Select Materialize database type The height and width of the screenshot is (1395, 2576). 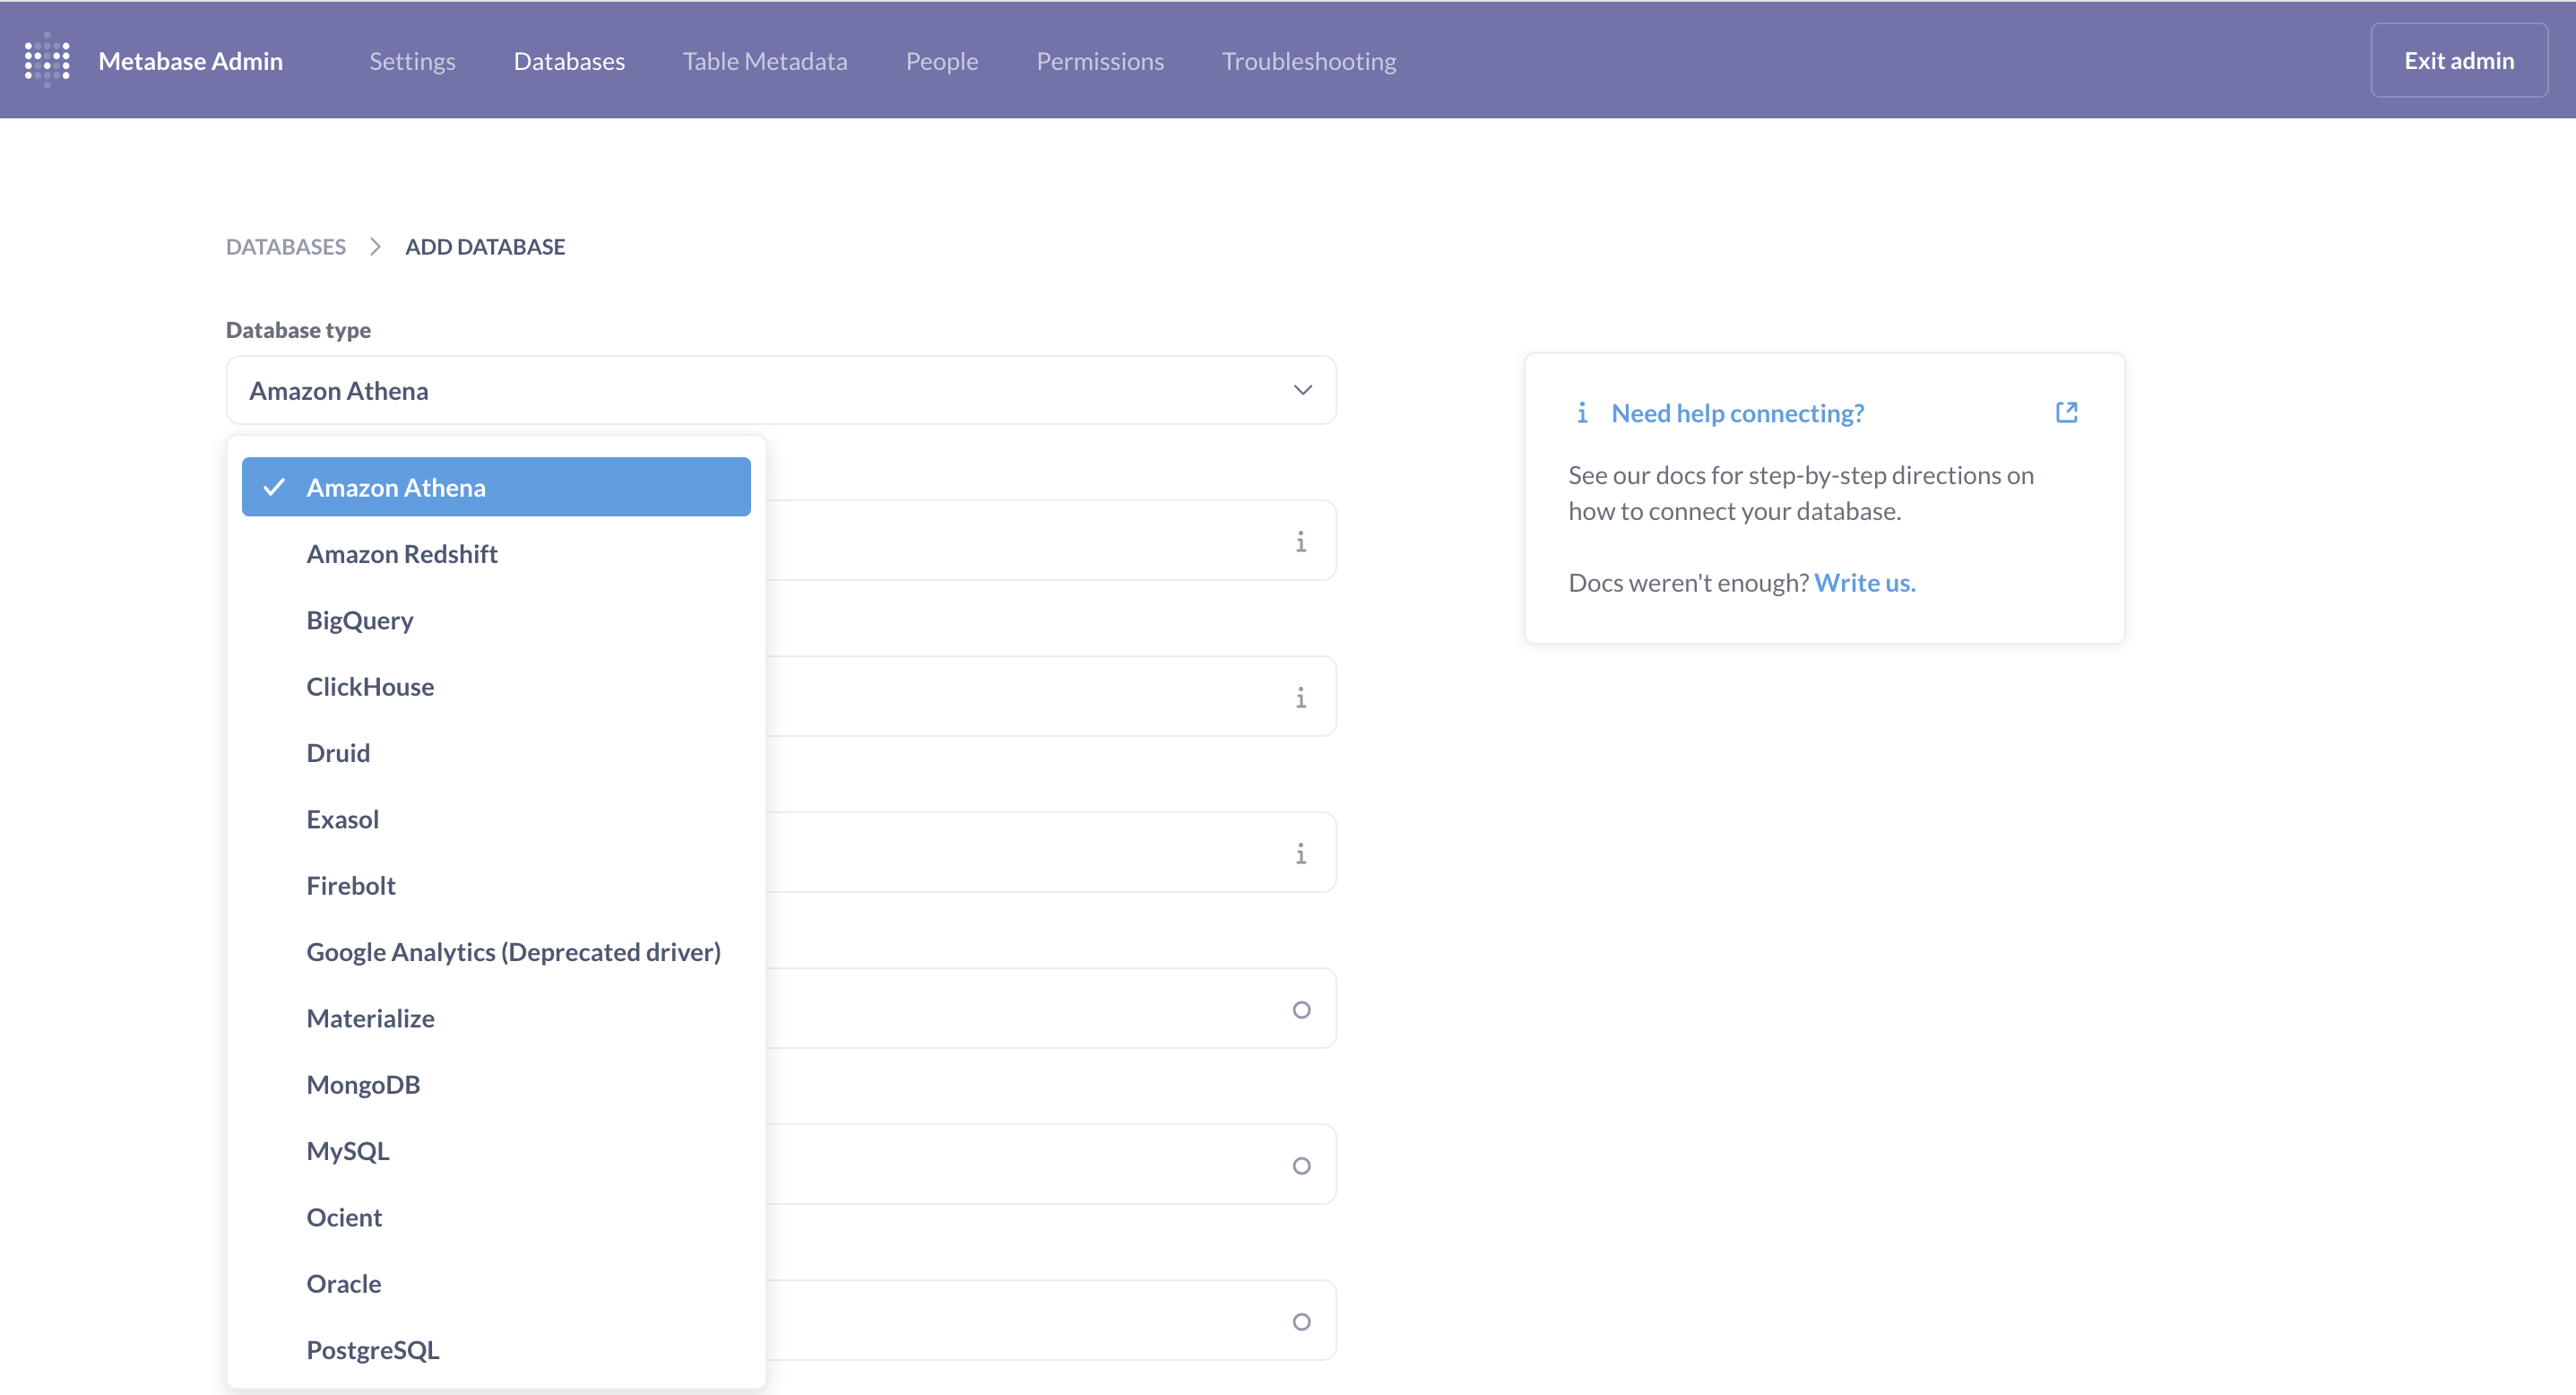coord(496,1018)
